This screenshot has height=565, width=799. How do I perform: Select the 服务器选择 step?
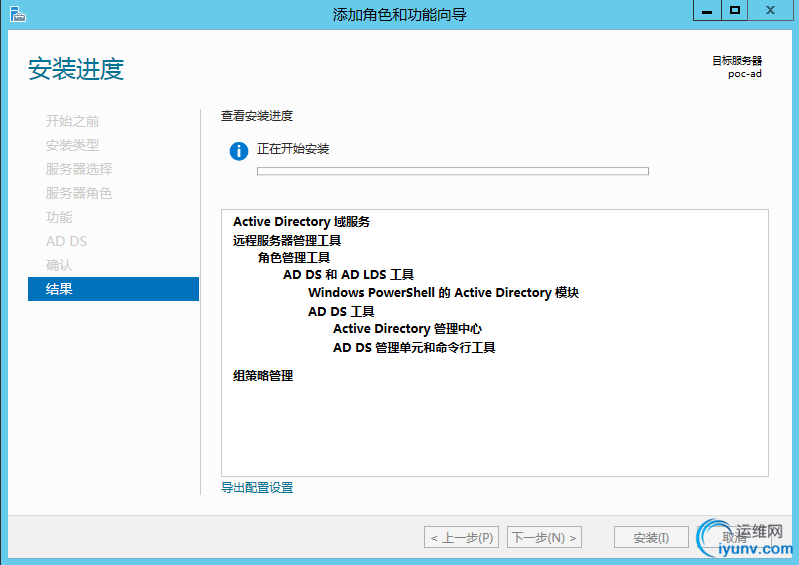79,169
